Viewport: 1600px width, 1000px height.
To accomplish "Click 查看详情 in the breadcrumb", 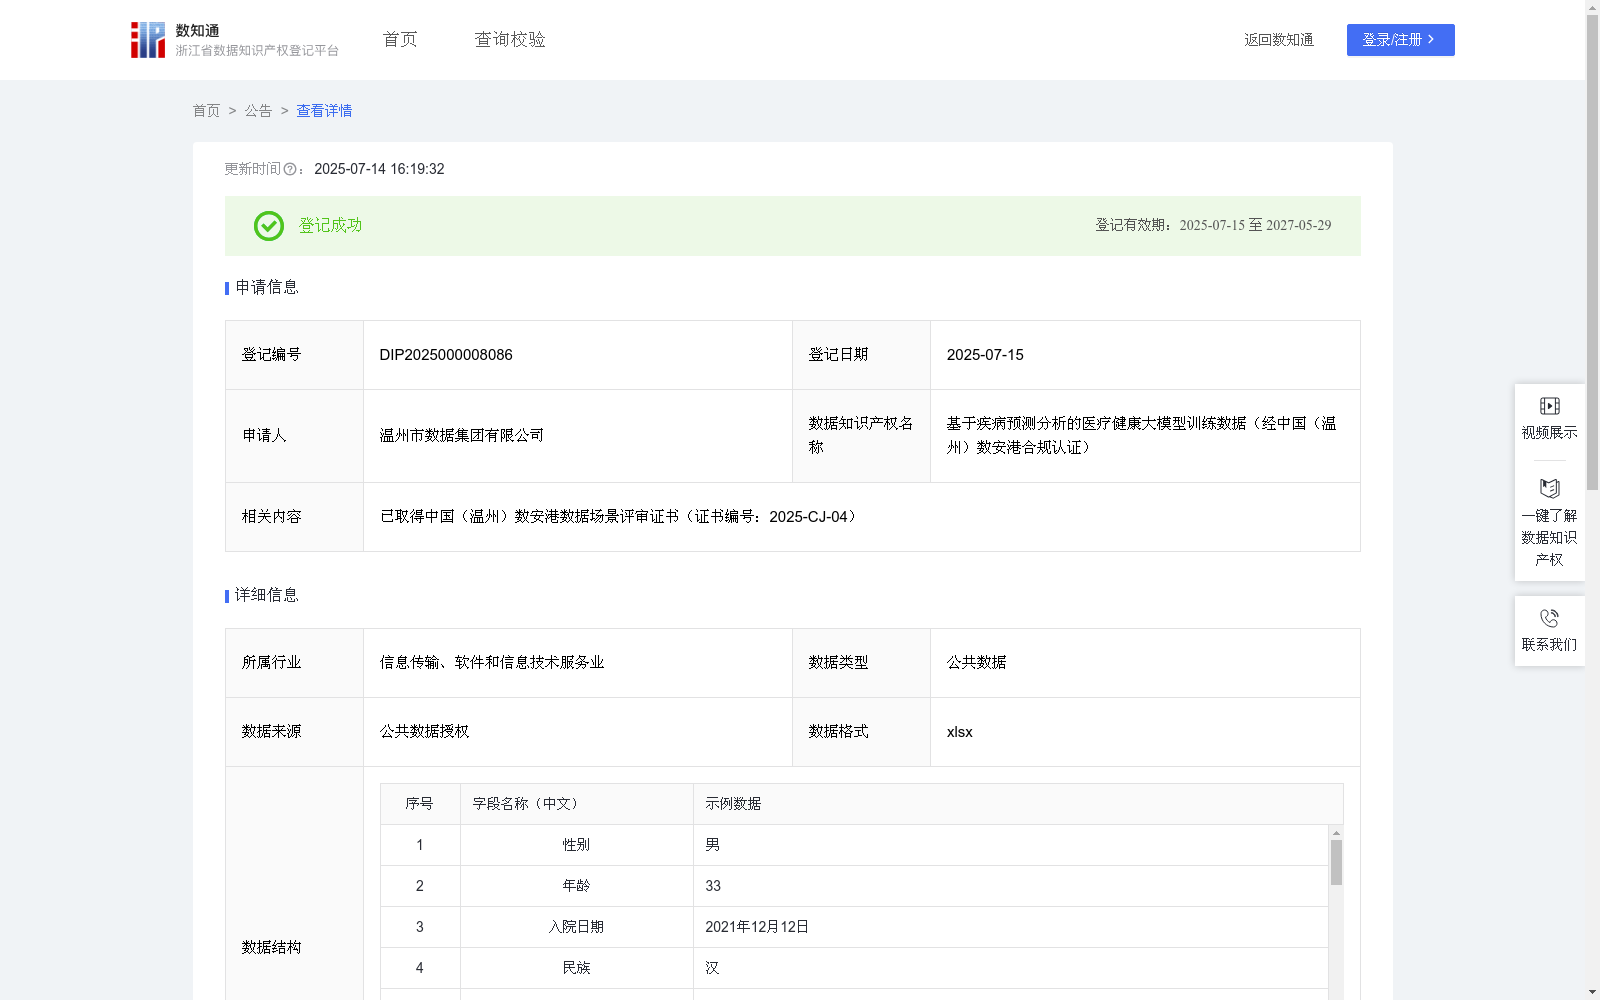I will point(324,111).
